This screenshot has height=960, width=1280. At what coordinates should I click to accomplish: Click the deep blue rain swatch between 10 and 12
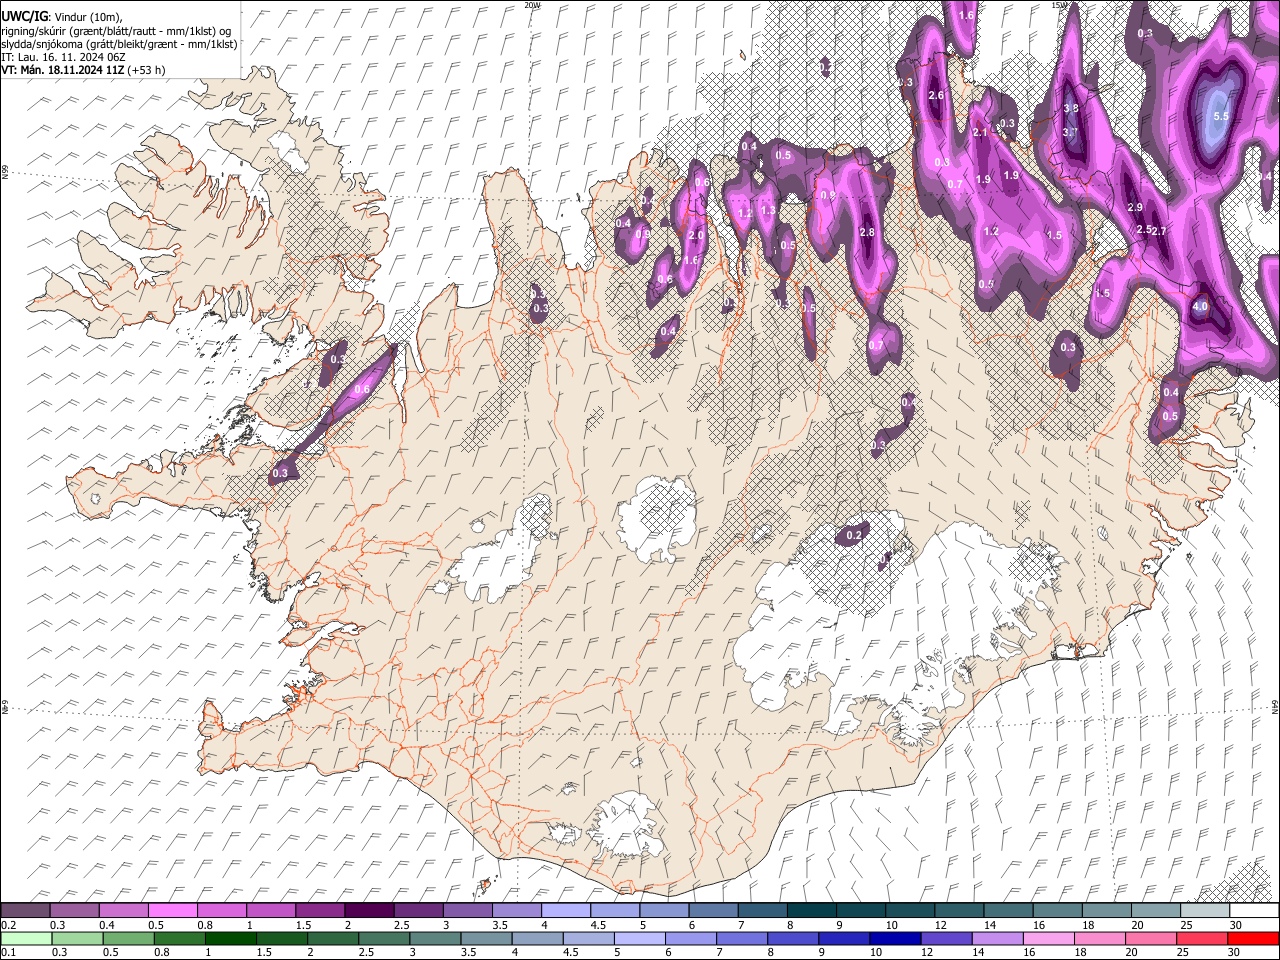pos(894,938)
